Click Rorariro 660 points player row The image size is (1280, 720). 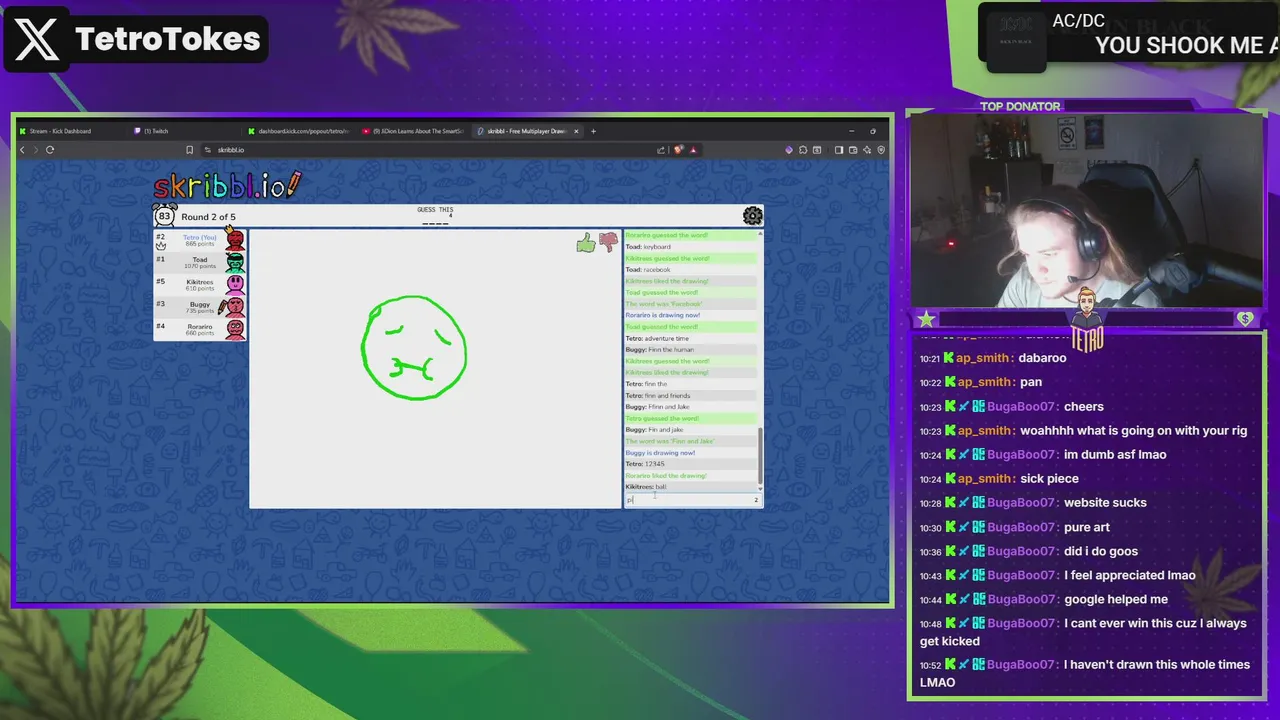200,329
